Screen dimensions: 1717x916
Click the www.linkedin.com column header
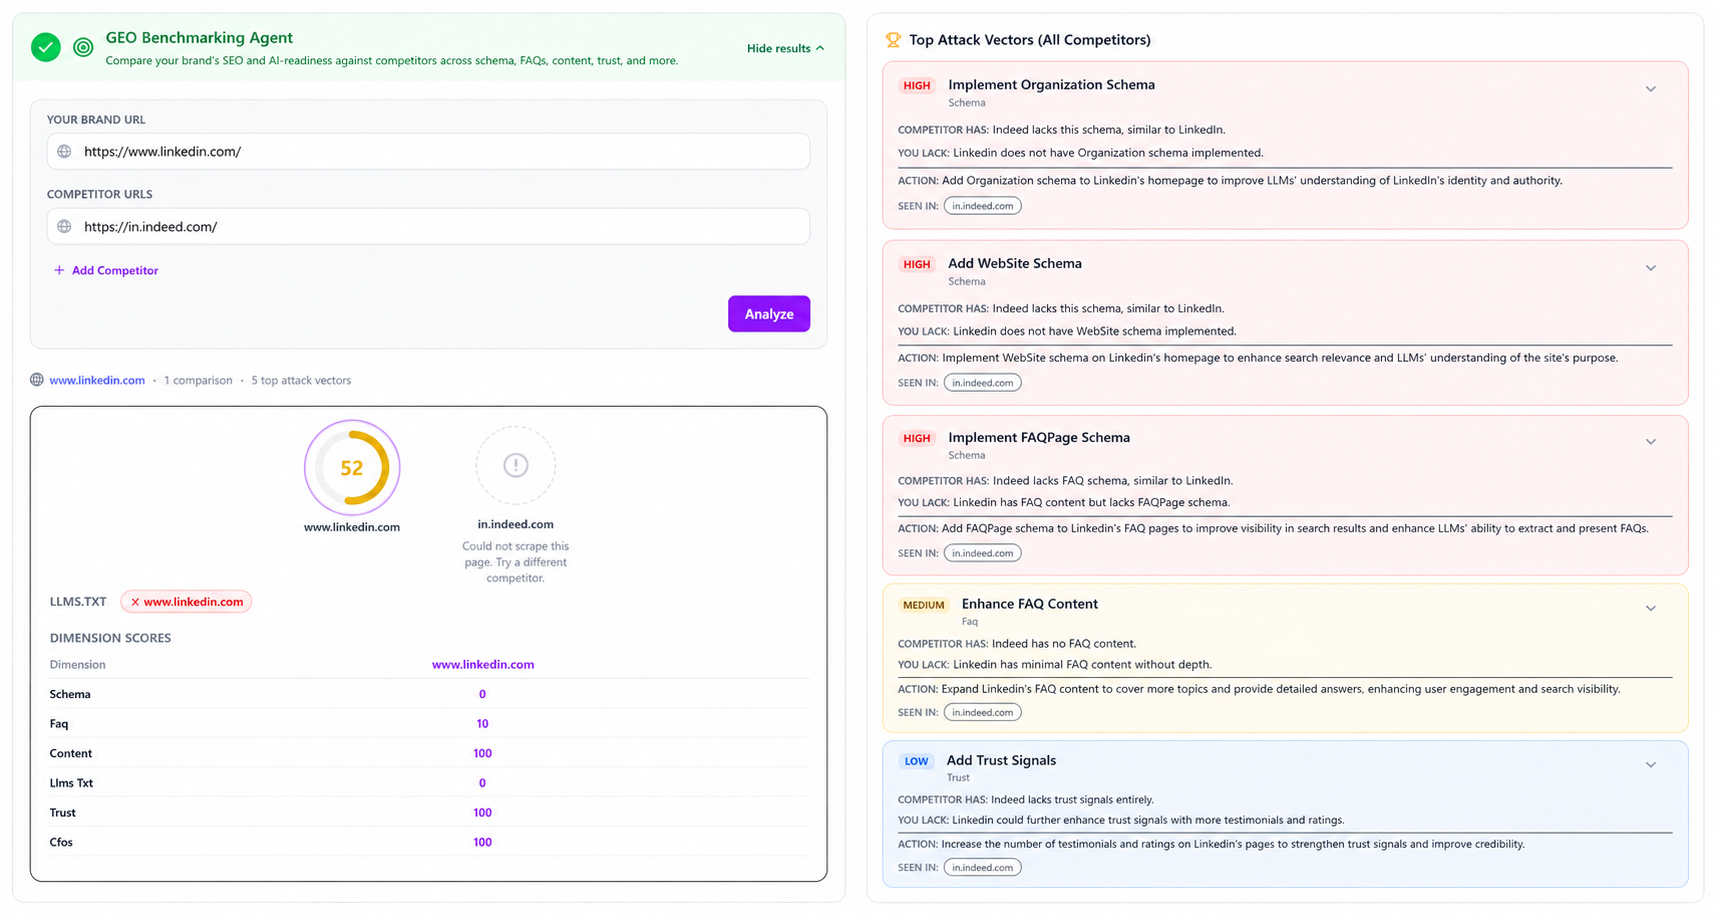click(x=483, y=665)
